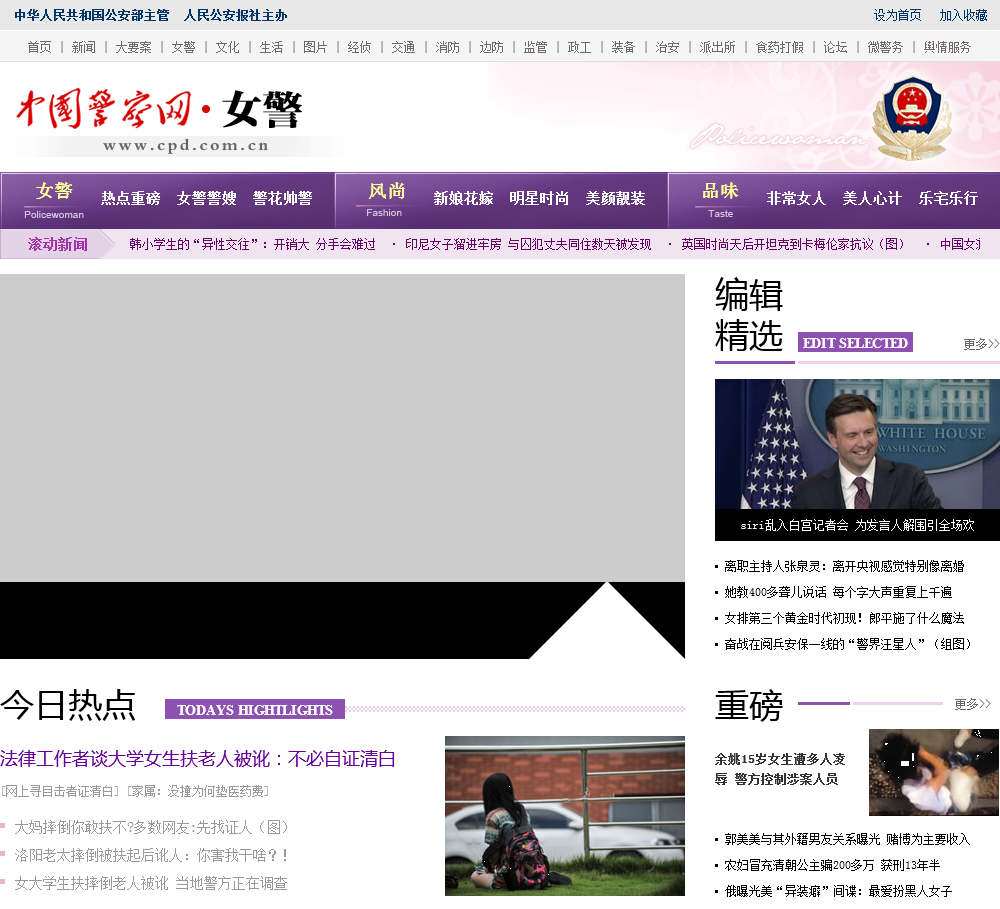The image size is (1000, 909).
Task: Open 女警 in the top navigation
Action: [183, 47]
